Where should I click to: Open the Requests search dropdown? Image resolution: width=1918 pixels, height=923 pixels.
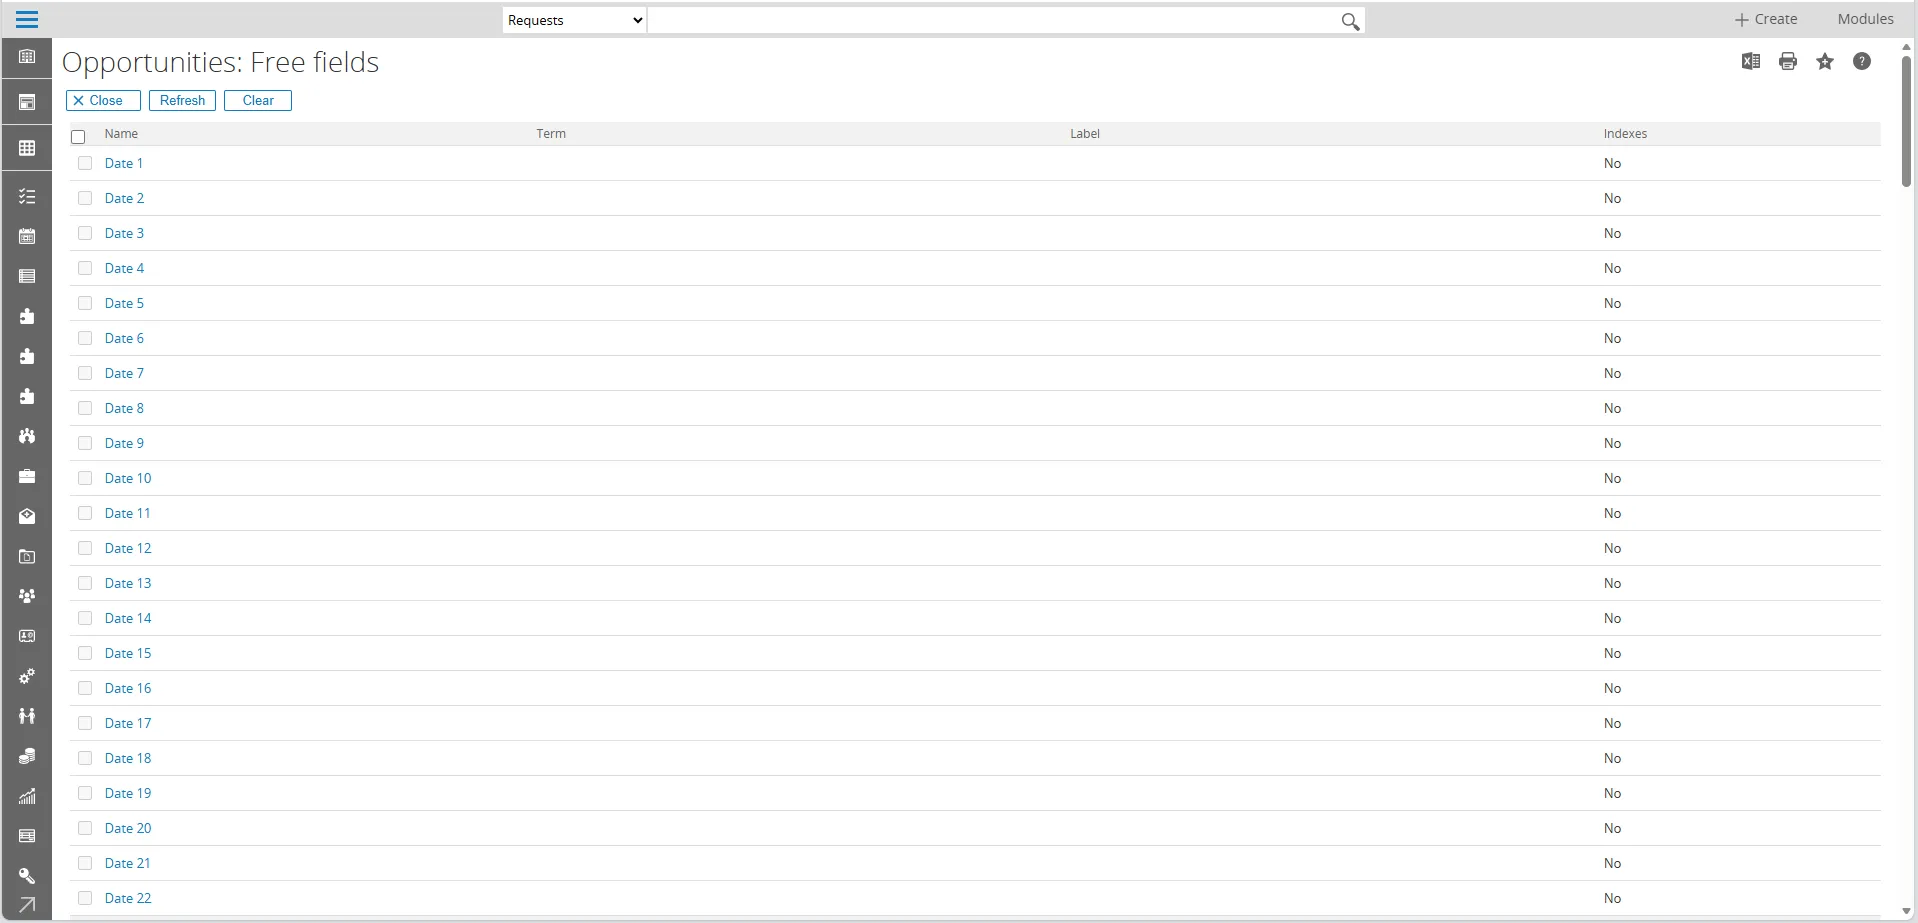tap(575, 20)
